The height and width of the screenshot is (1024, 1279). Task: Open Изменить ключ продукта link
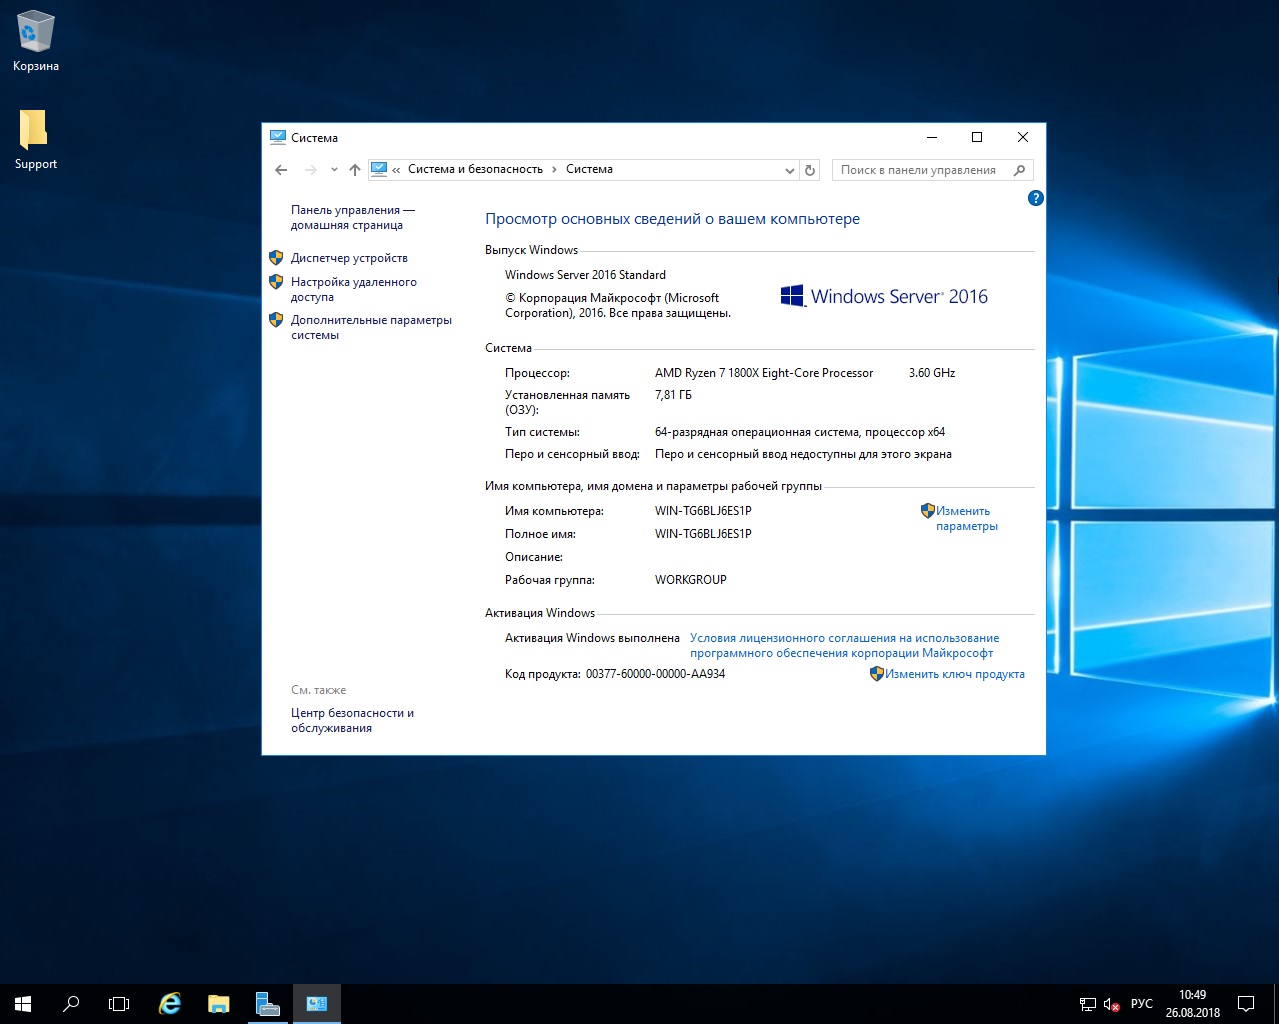click(955, 674)
